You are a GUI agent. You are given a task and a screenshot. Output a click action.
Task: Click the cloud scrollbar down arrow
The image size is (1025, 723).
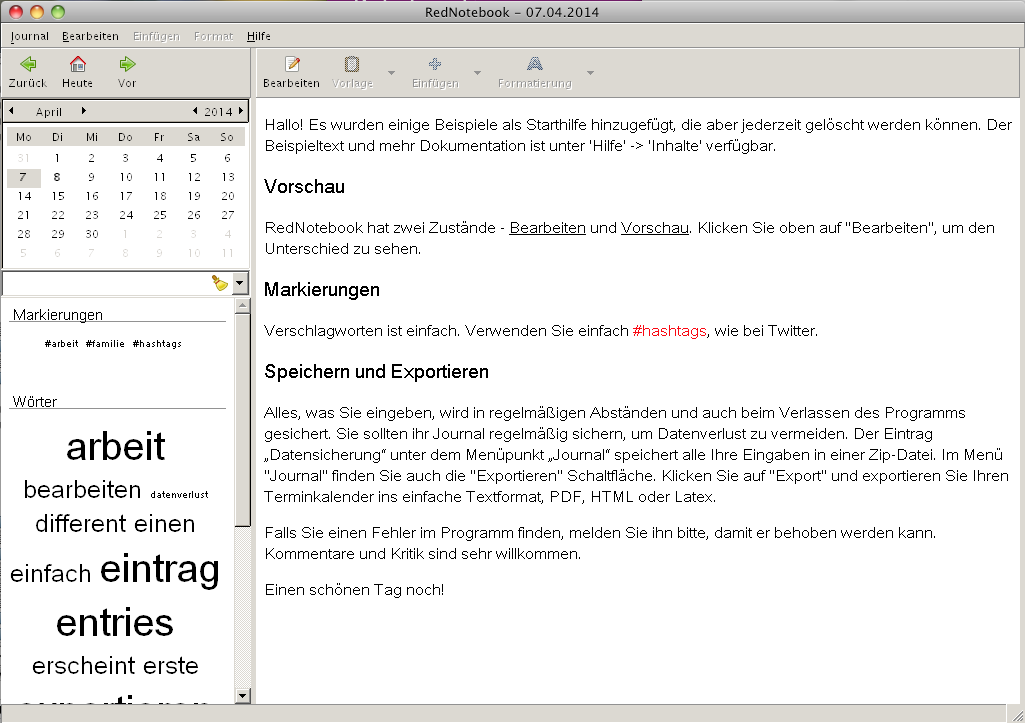pyautogui.click(x=243, y=696)
